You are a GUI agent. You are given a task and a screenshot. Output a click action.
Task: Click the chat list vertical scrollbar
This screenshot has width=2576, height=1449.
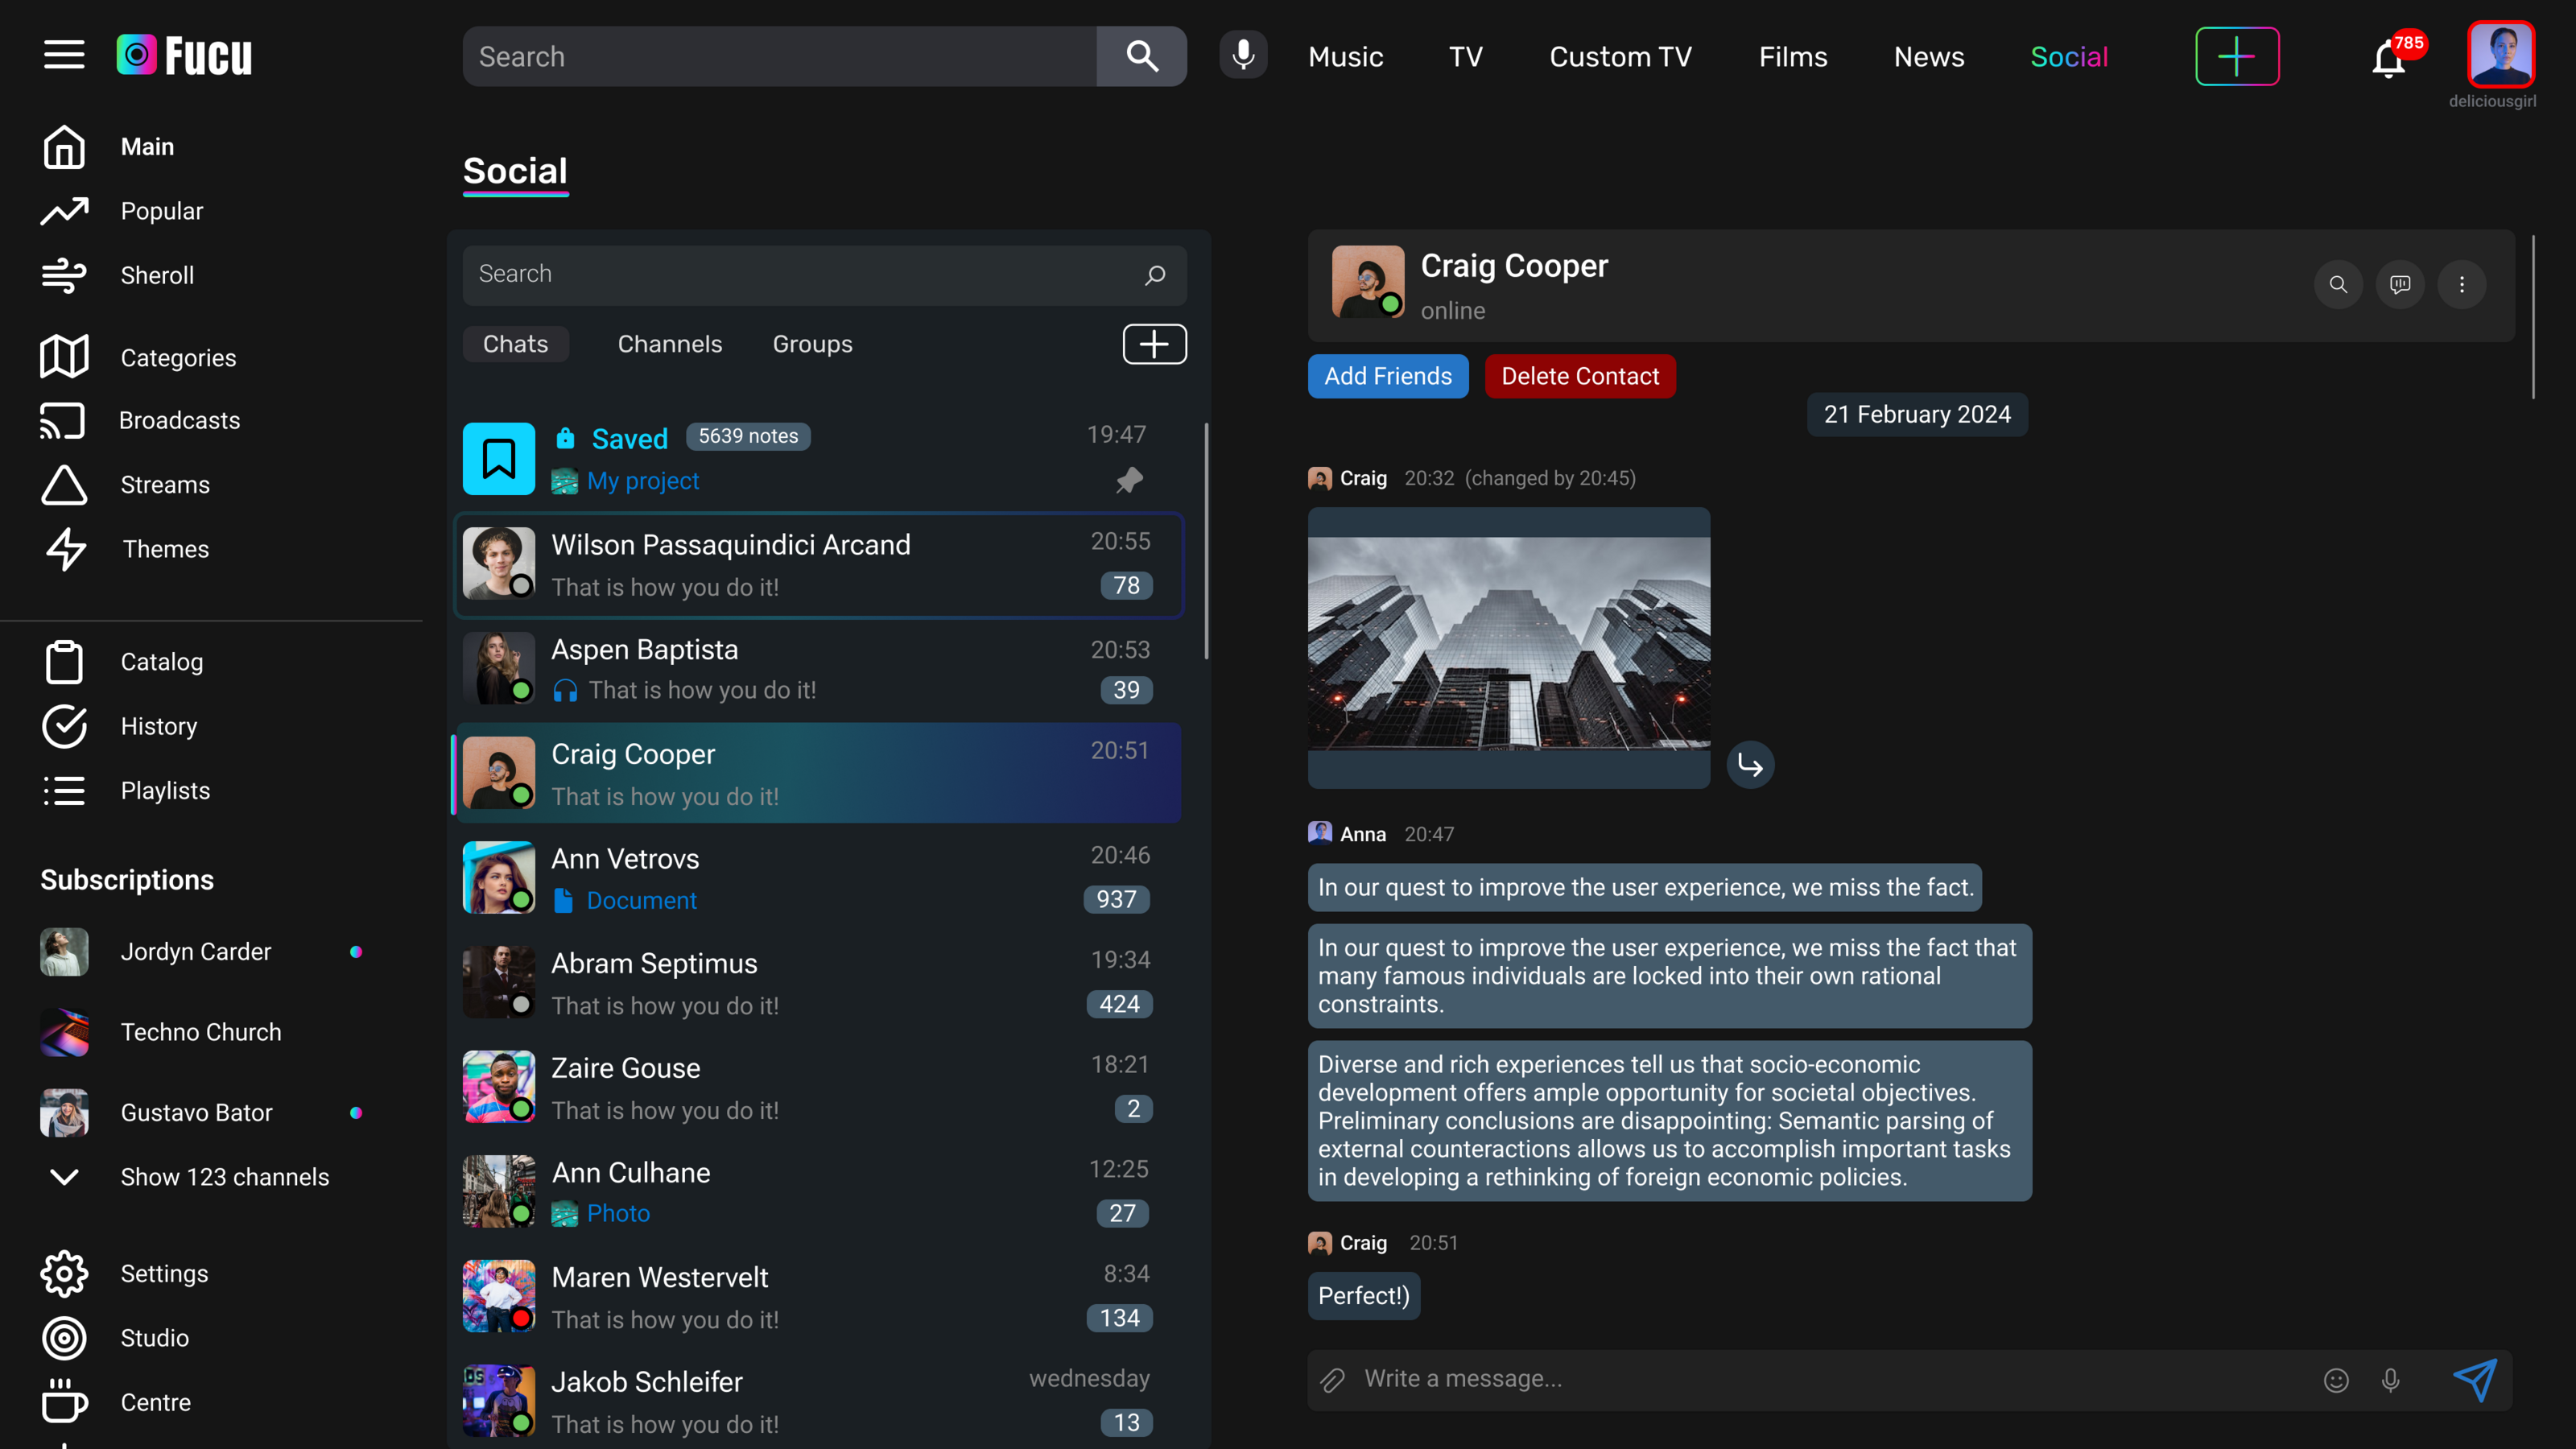(x=1206, y=540)
